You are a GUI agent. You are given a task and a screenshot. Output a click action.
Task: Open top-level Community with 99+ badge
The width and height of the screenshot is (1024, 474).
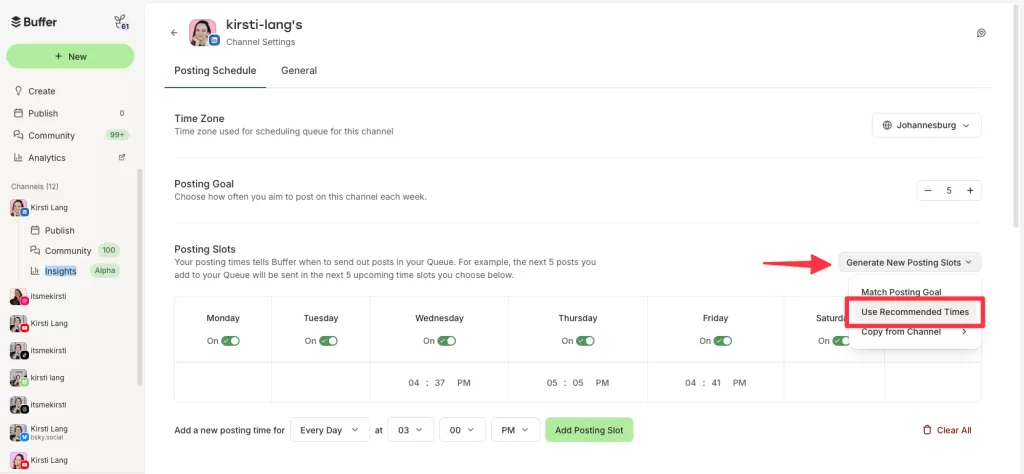[x=70, y=135]
